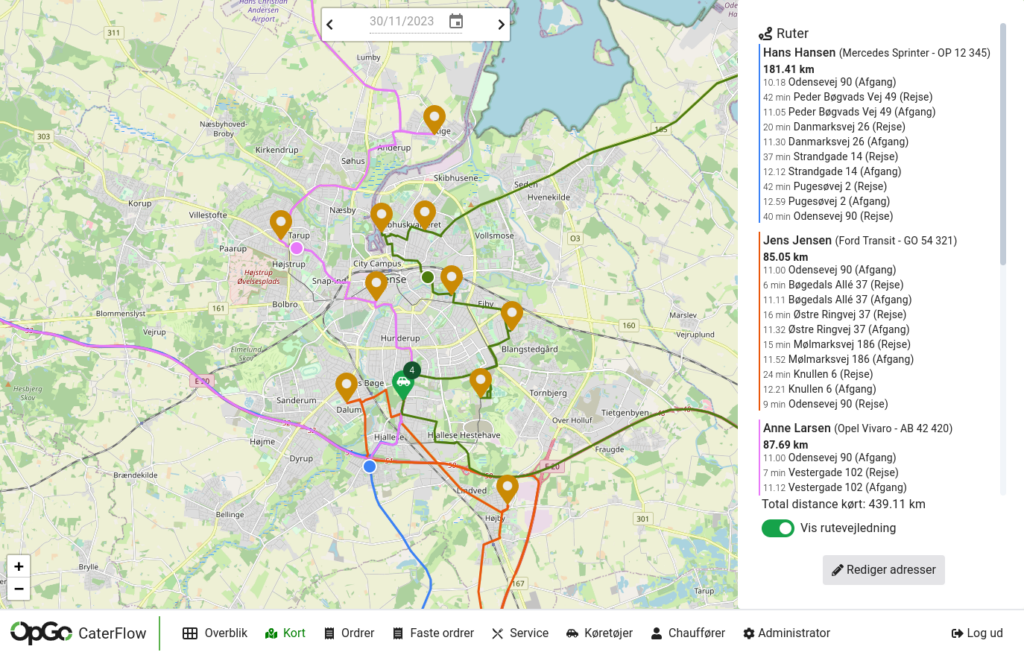Viewport: 1024px width, 655px height.
Task: Toggle the Vis rutevejledning switch
Action: coord(777,528)
